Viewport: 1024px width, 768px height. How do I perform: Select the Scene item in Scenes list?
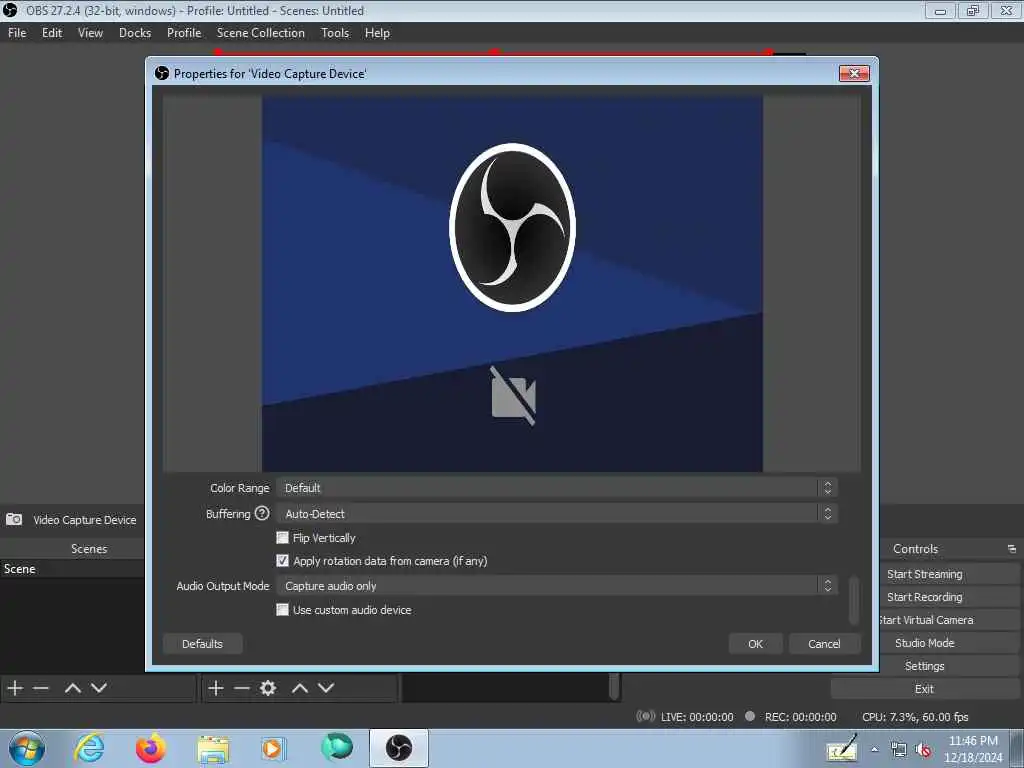coord(72,569)
